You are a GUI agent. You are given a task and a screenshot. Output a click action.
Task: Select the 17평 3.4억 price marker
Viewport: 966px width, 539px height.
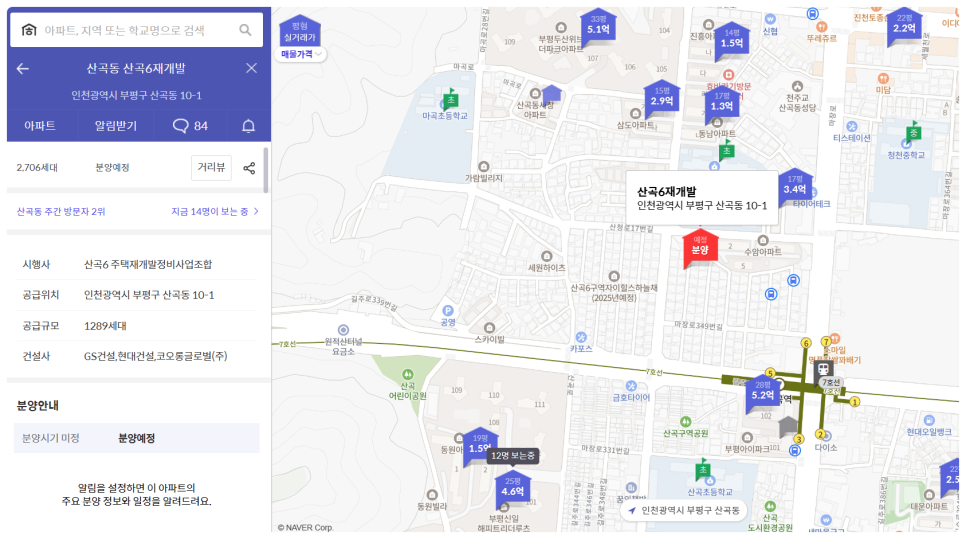(x=794, y=186)
